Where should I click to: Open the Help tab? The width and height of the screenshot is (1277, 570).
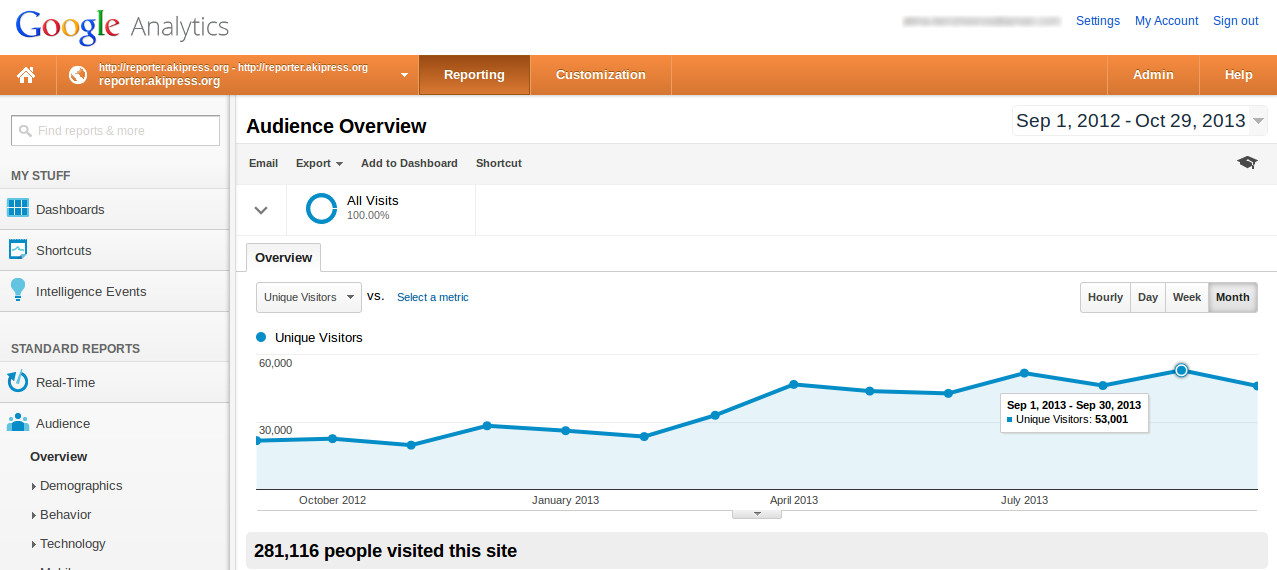(x=1238, y=75)
